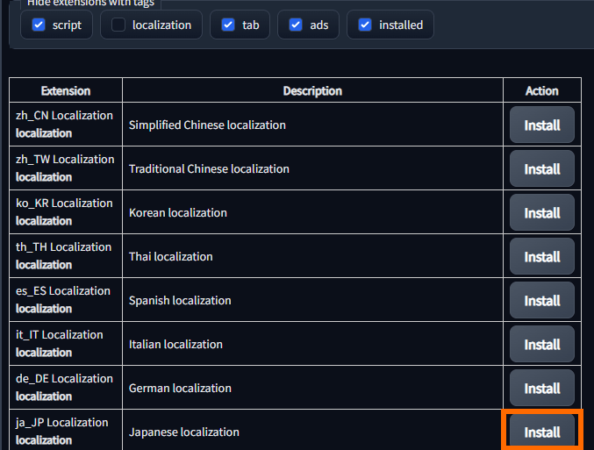Click the Extension column header
The image size is (594, 450).
(x=66, y=91)
